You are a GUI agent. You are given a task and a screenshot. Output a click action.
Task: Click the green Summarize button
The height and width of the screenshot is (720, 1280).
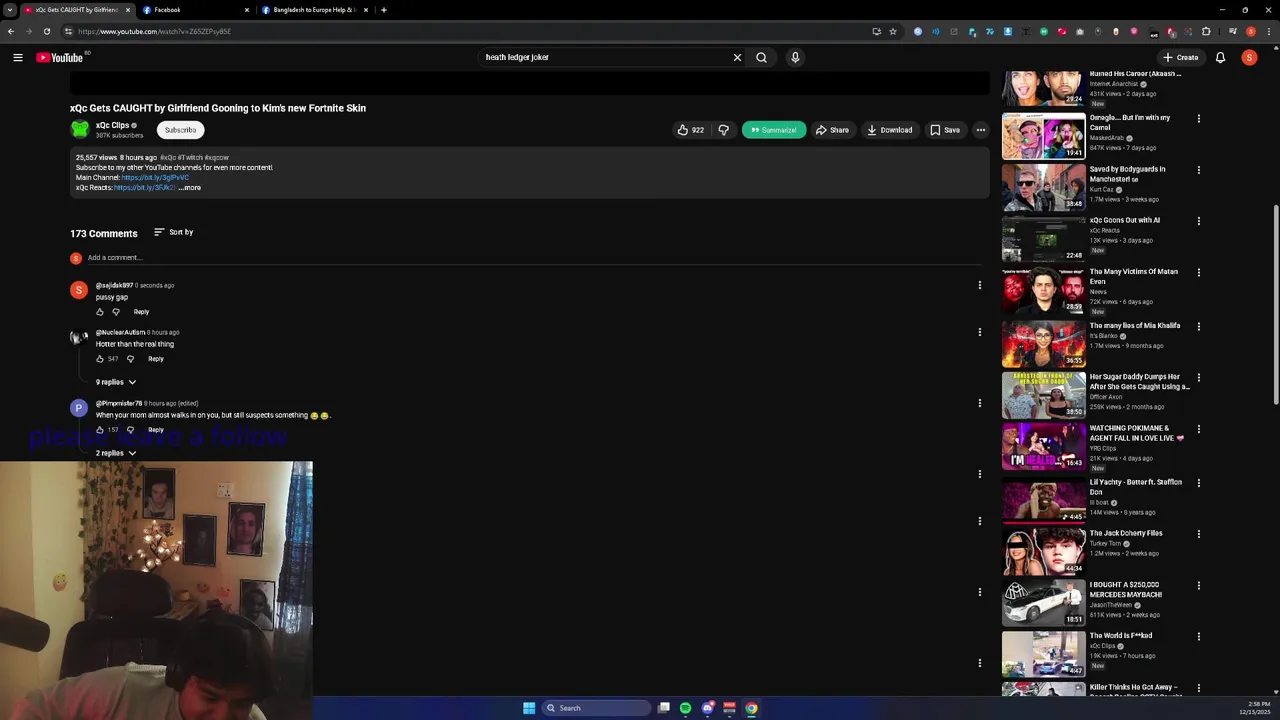click(774, 130)
